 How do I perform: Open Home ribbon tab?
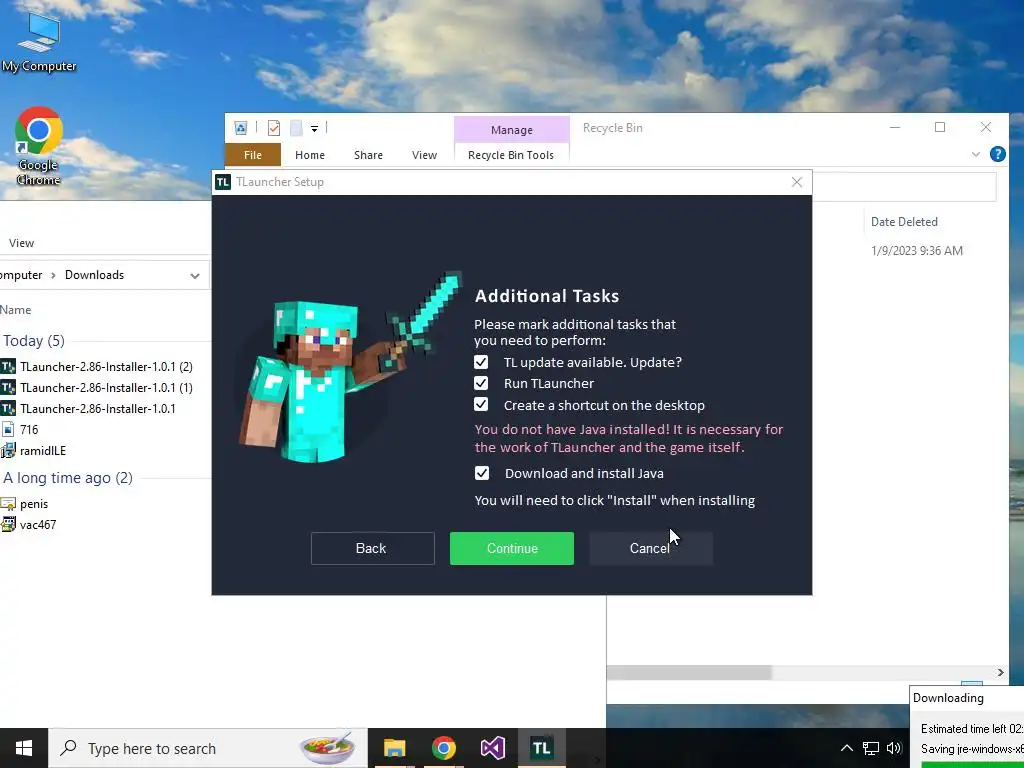(310, 155)
